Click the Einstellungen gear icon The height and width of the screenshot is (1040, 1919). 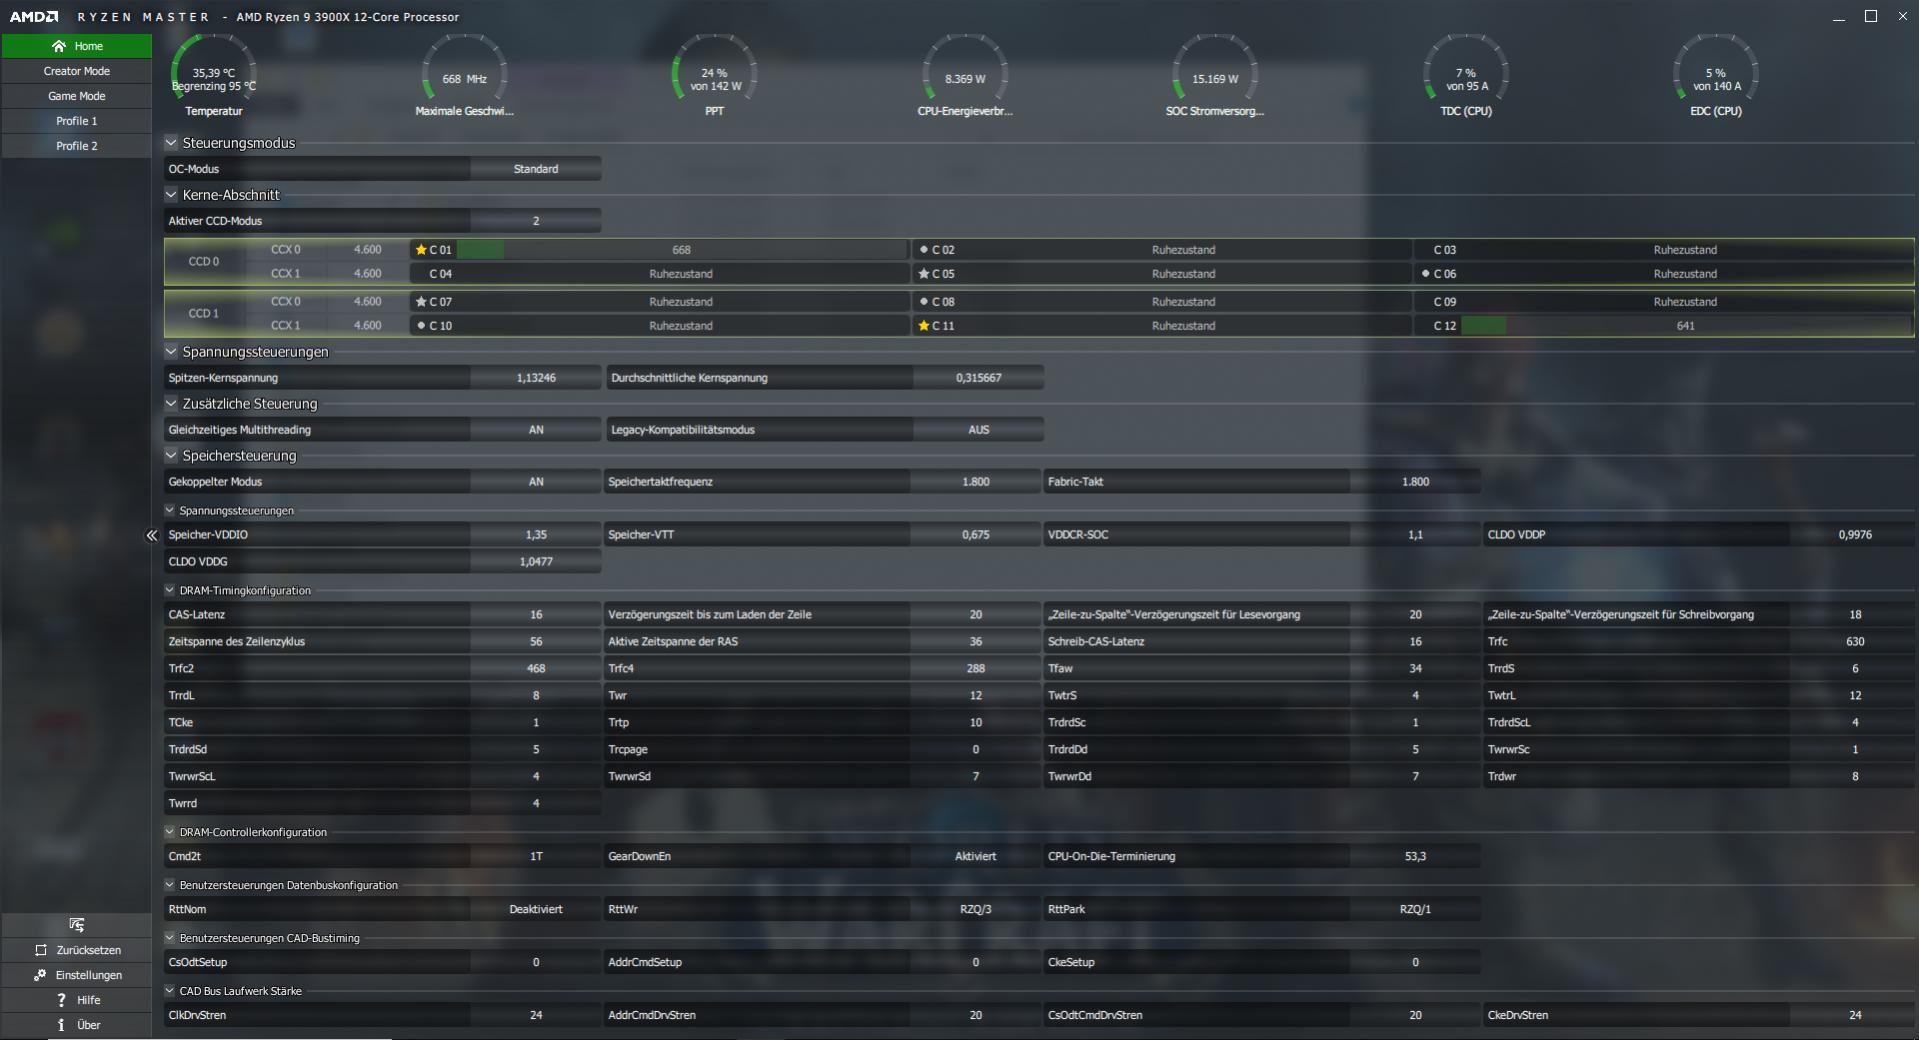41,975
